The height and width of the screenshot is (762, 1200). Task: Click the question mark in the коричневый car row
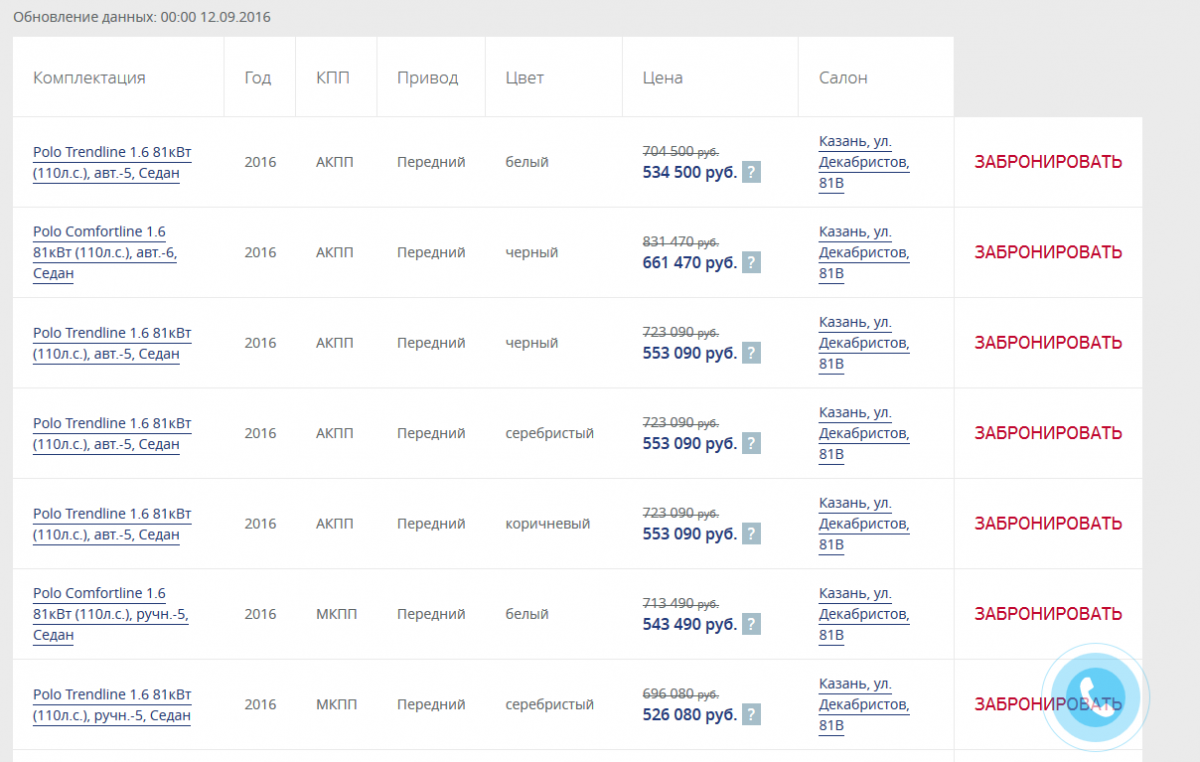click(x=751, y=534)
